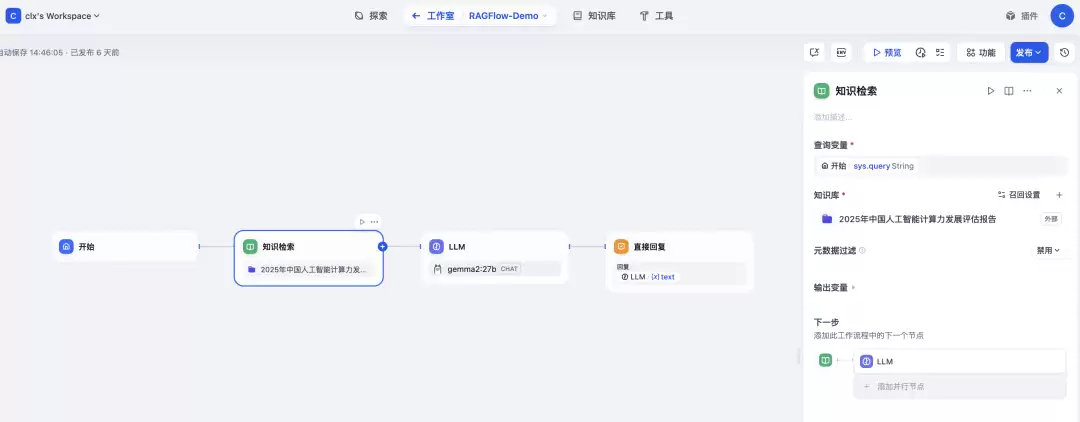Expand the 发布 publish dropdown
The image size is (1080, 422).
pyautogui.click(x=1029, y=52)
